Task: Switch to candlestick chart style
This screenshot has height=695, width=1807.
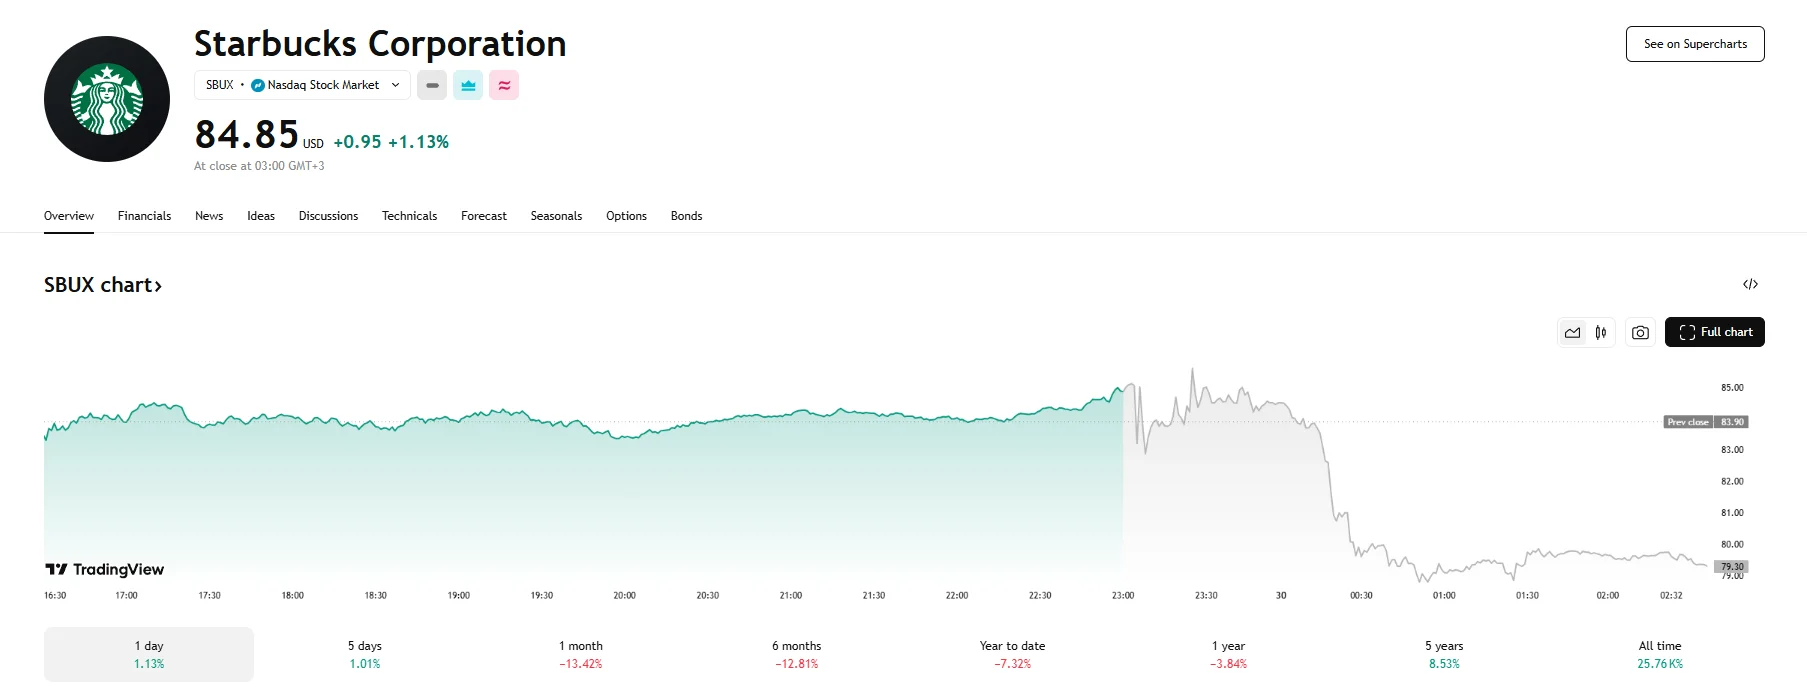Action: coord(1601,332)
